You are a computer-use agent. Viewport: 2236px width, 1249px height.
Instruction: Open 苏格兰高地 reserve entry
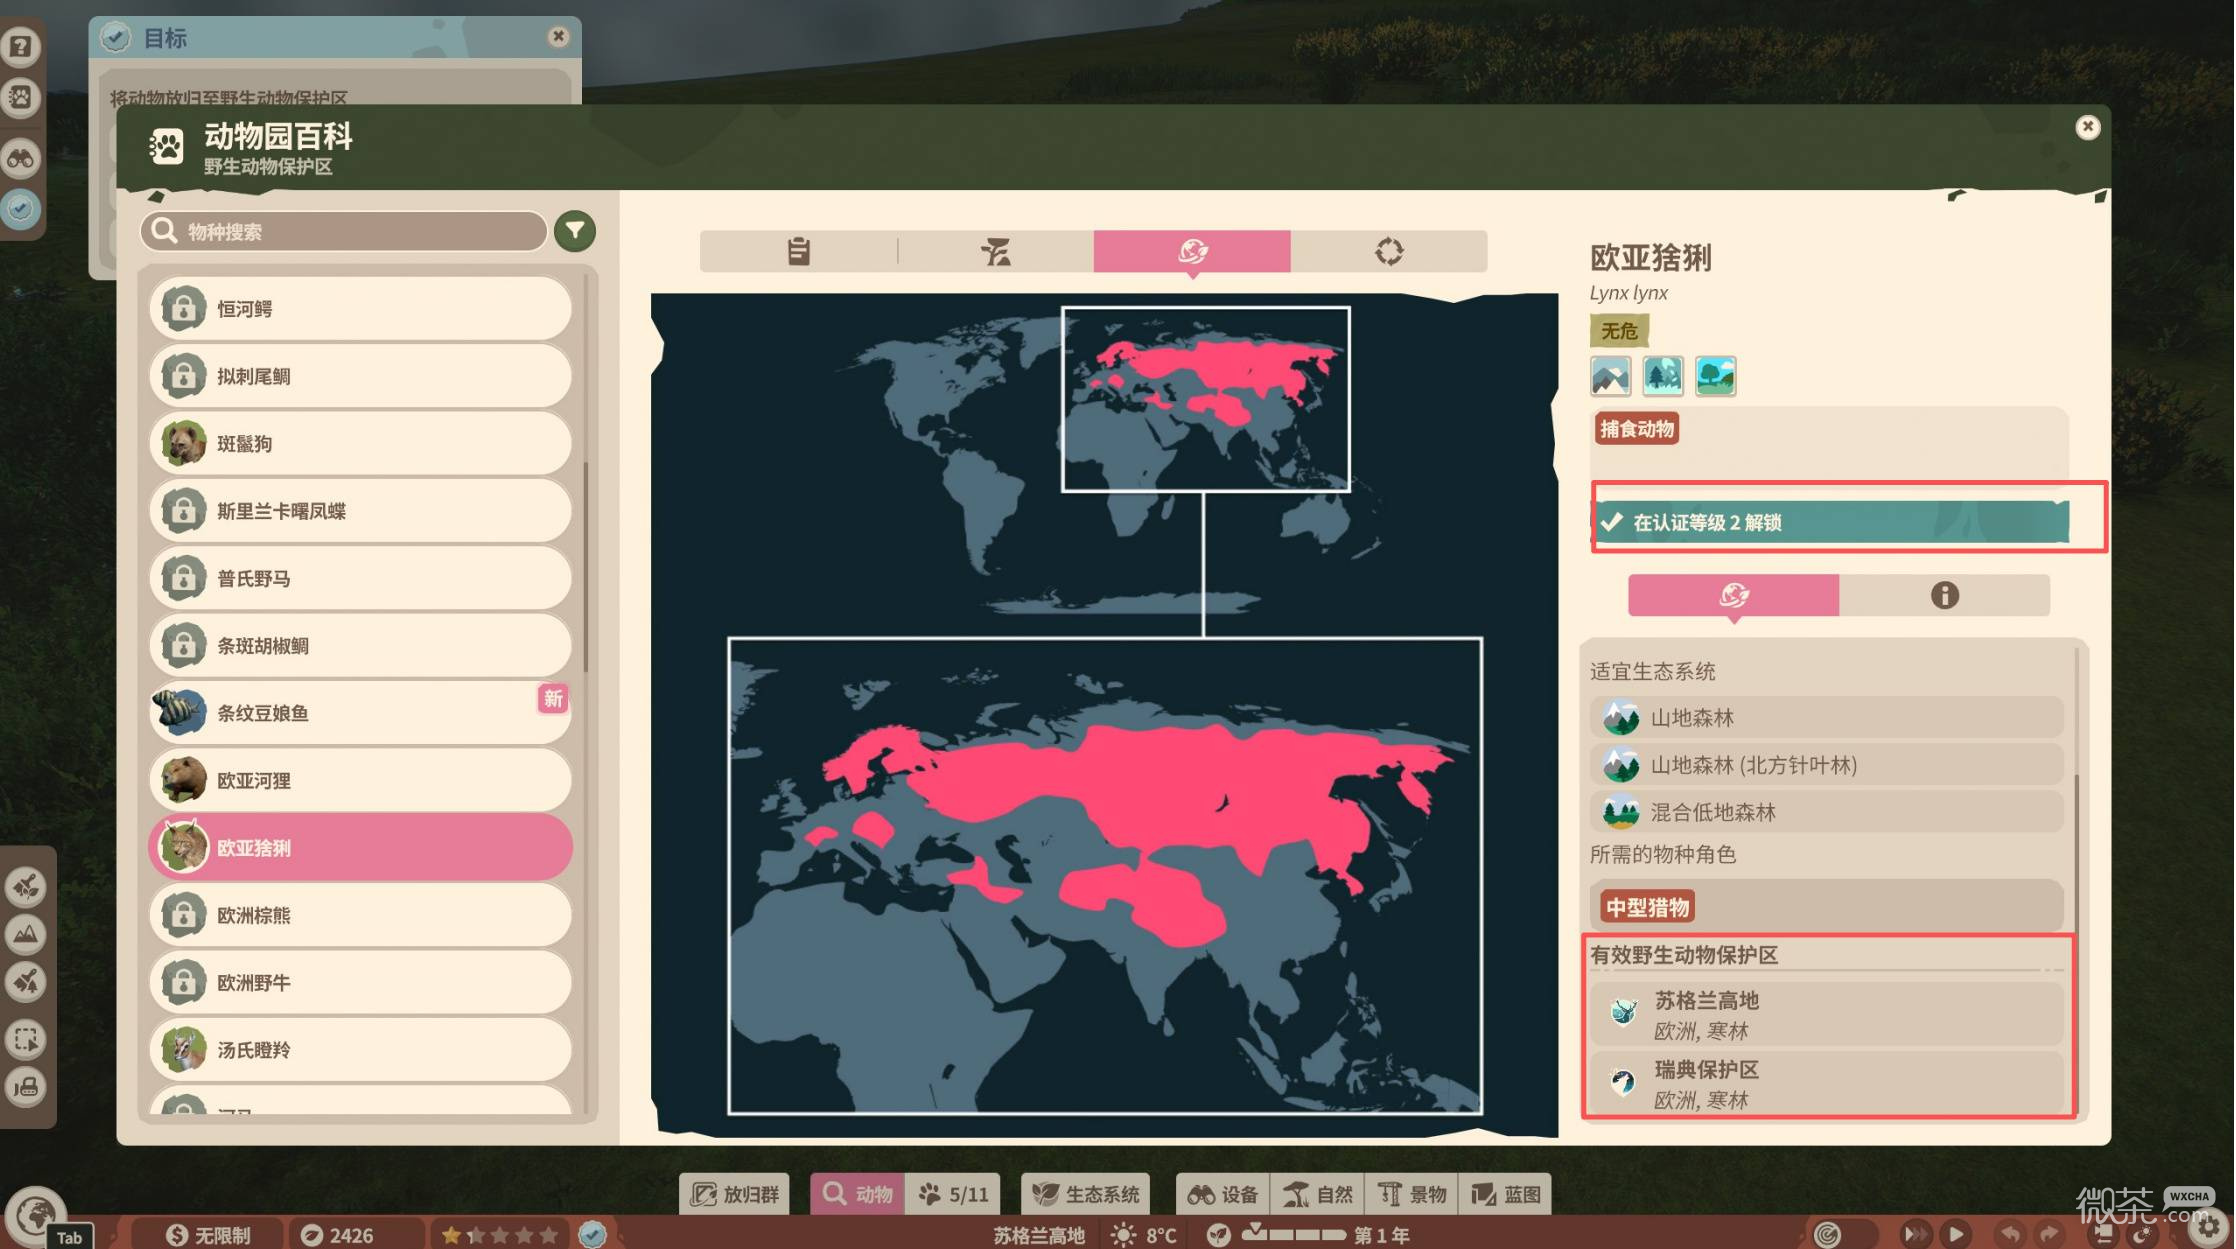click(1826, 1014)
